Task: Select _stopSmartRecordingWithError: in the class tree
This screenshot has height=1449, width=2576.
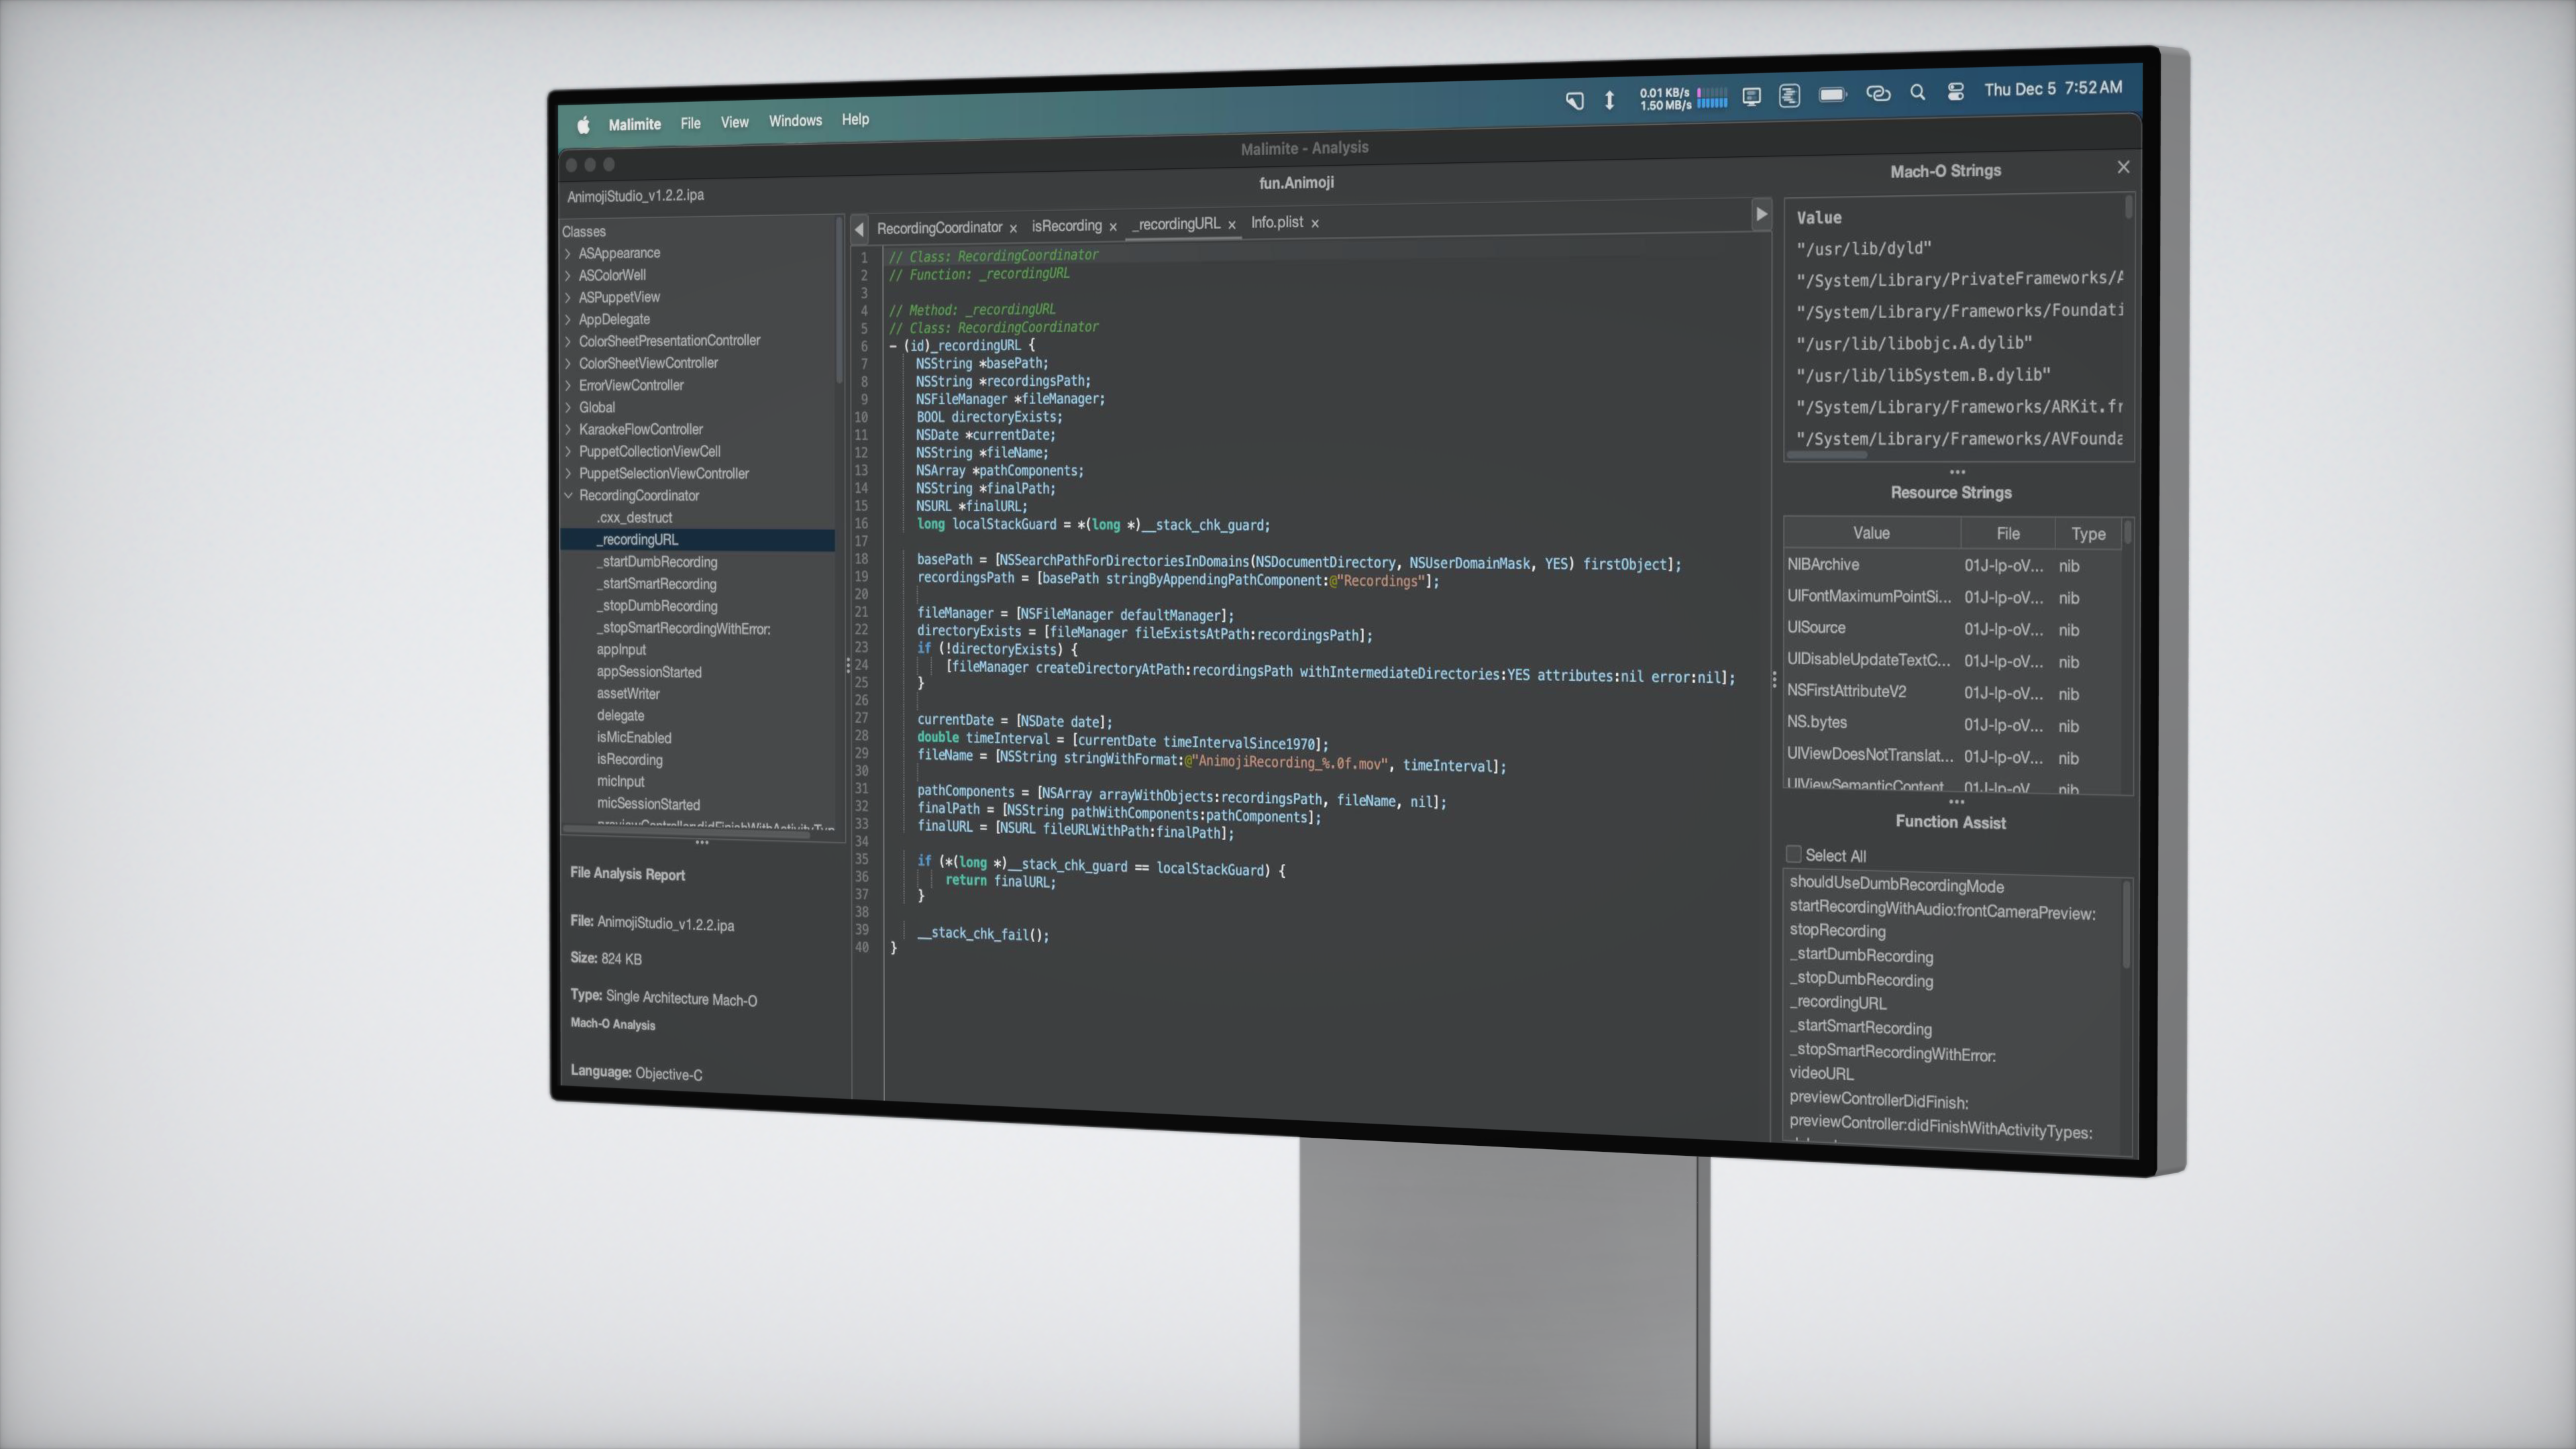Action: tap(683, 628)
